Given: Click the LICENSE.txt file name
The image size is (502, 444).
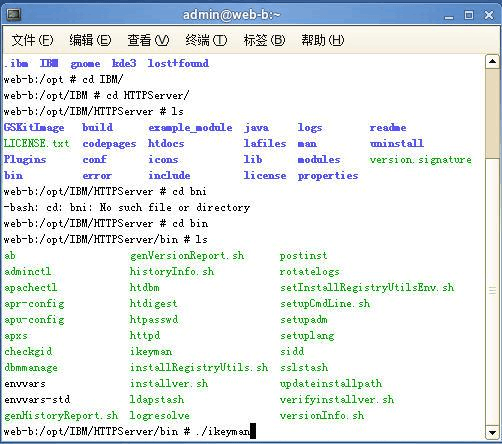Looking at the screenshot, I should (37, 144).
